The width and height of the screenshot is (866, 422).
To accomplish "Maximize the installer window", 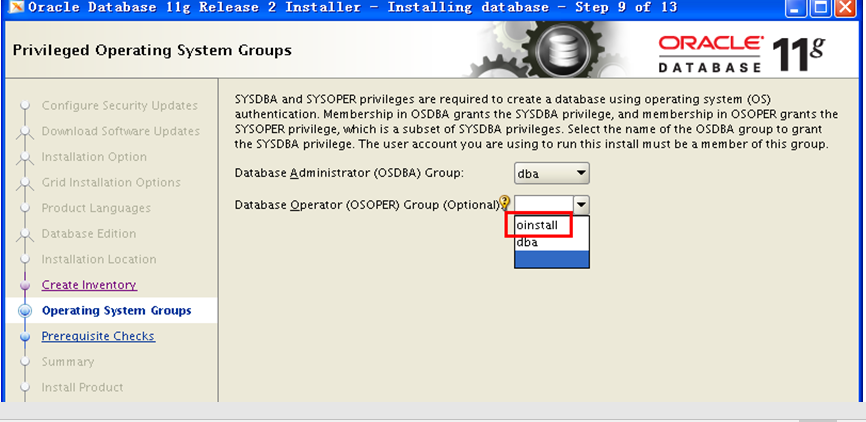I will pos(821,8).
